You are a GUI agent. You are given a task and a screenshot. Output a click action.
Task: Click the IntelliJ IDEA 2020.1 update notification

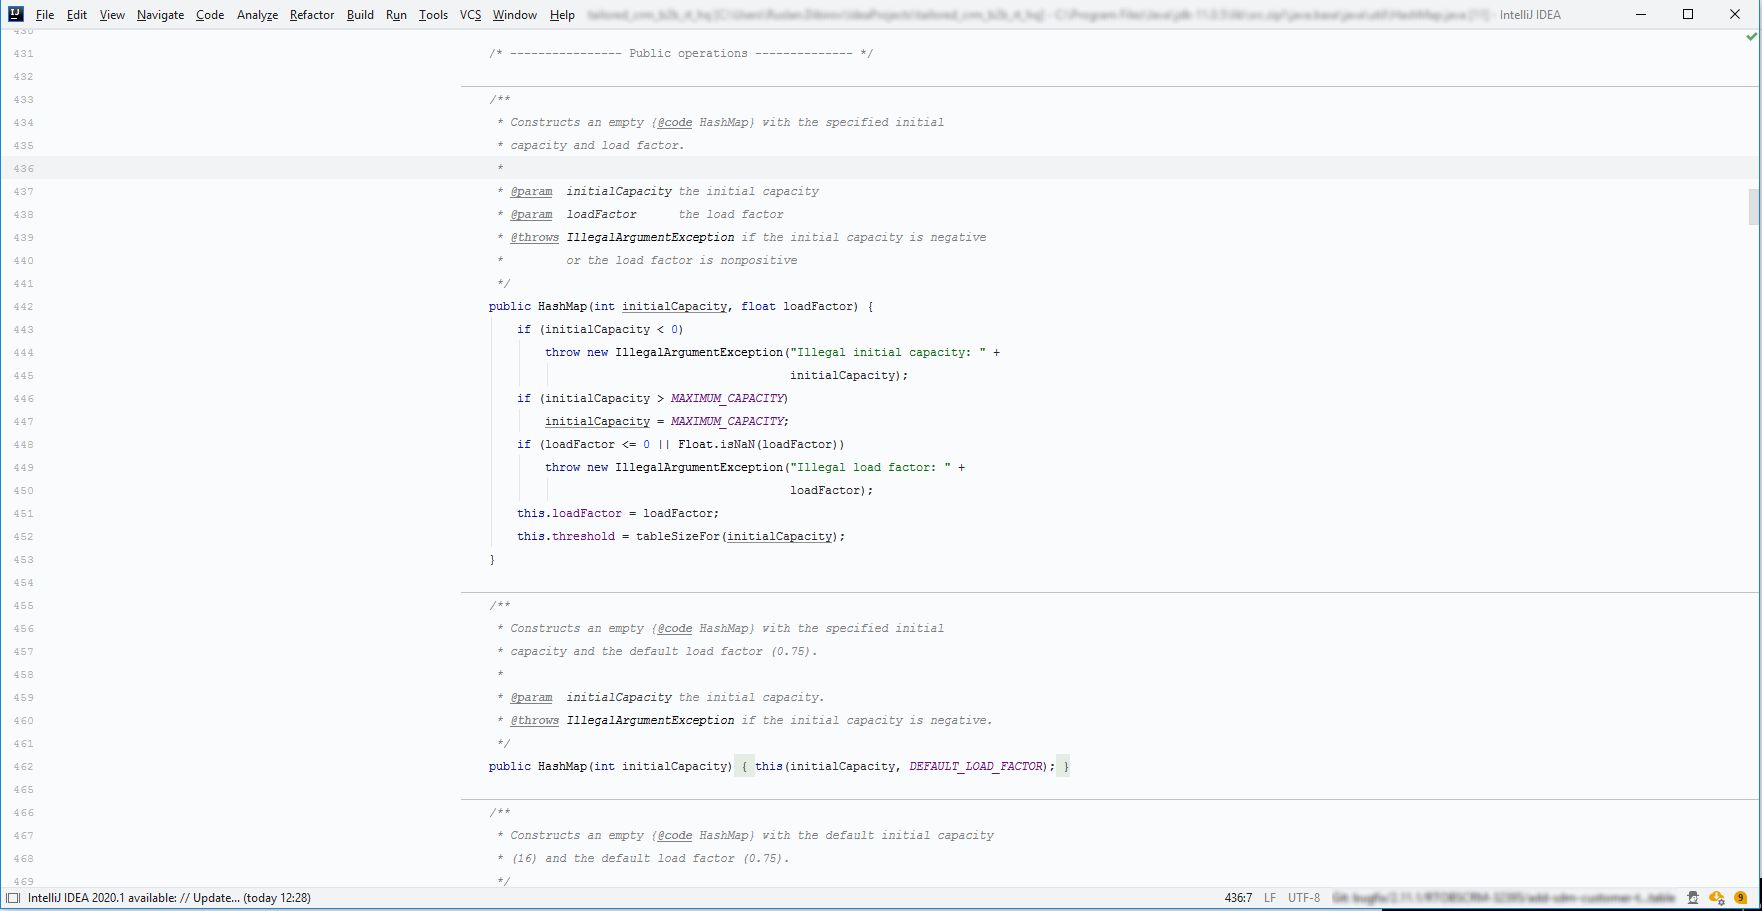pyautogui.click(x=169, y=898)
